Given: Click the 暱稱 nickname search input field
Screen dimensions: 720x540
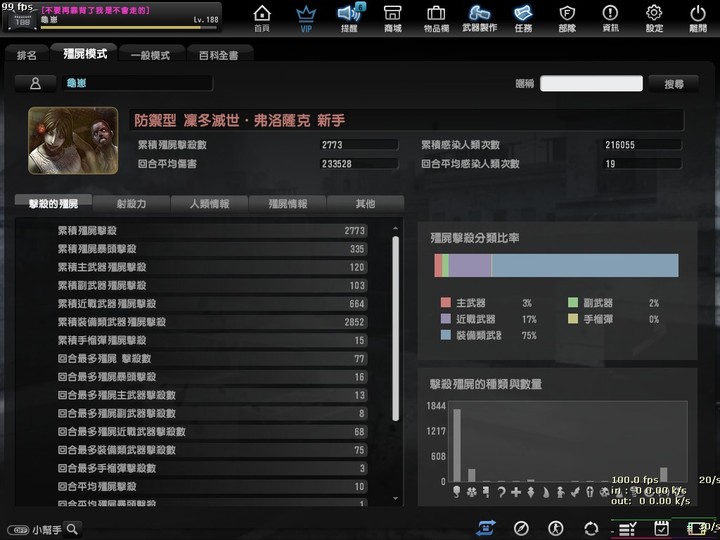Looking at the screenshot, I should coord(591,84).
